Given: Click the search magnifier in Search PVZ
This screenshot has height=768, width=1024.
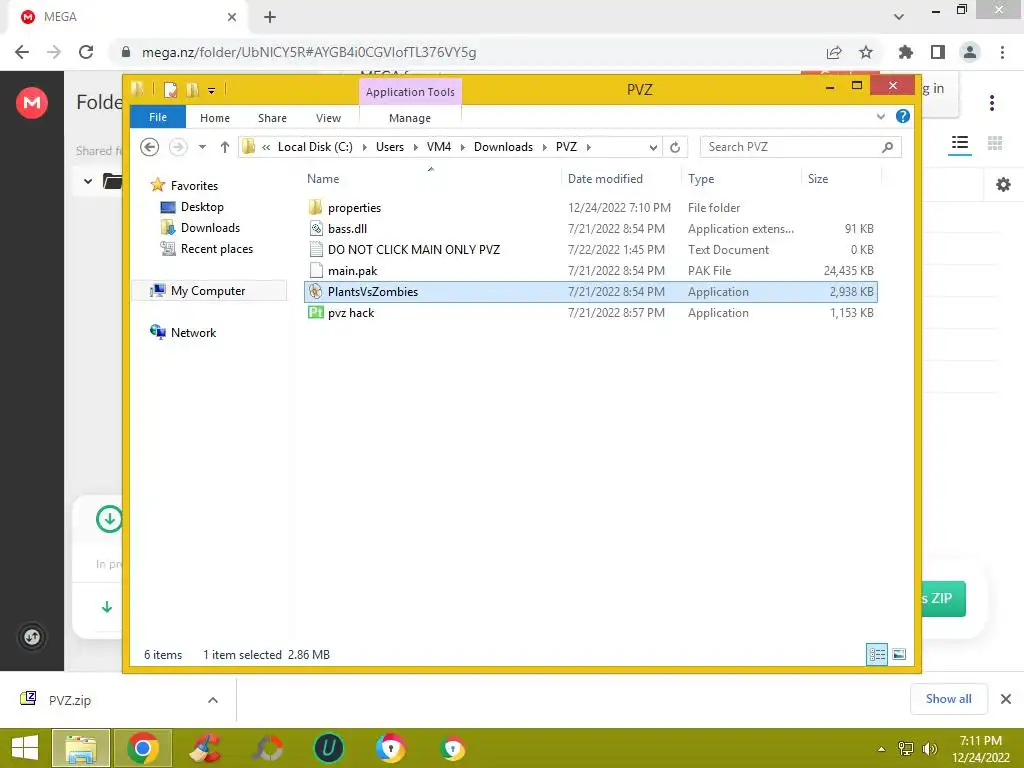Looking at the screenshot, I should pos(887,147).
